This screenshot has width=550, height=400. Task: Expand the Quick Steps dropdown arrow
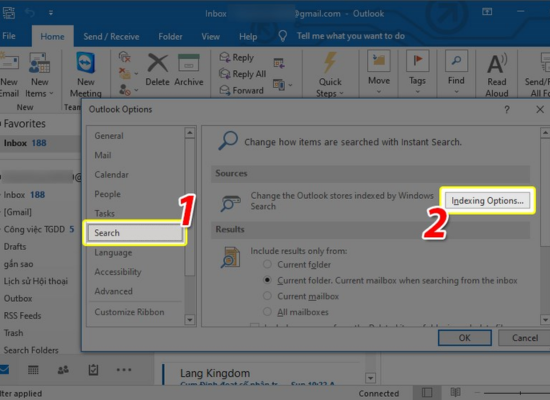point(341,94)
